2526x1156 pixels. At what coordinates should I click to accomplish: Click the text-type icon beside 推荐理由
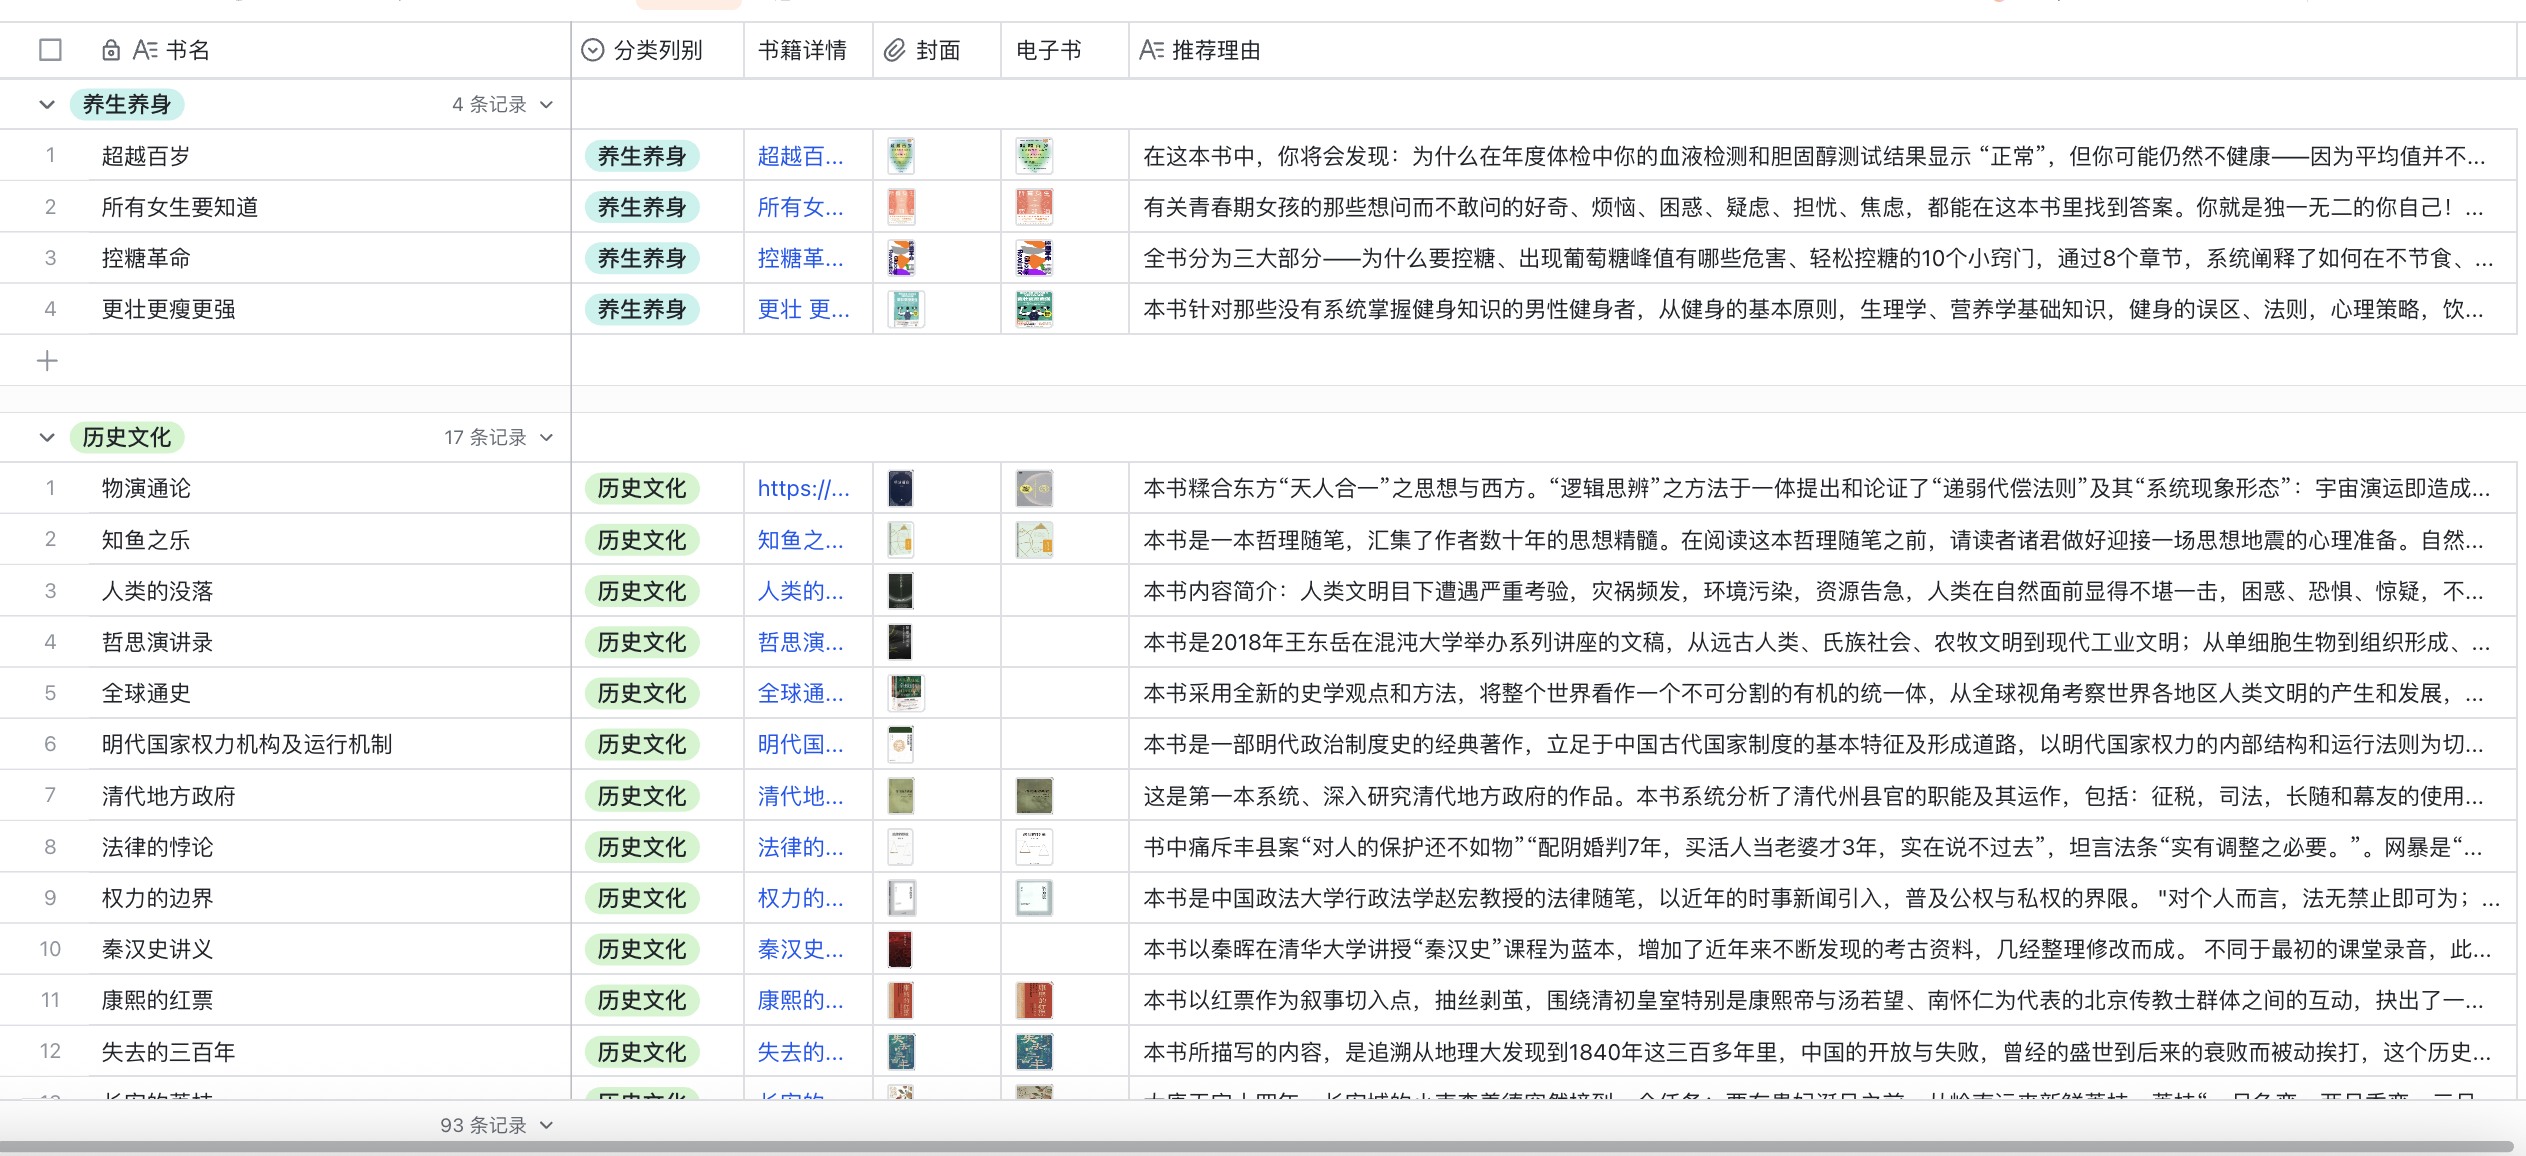tap(1151, 50)
